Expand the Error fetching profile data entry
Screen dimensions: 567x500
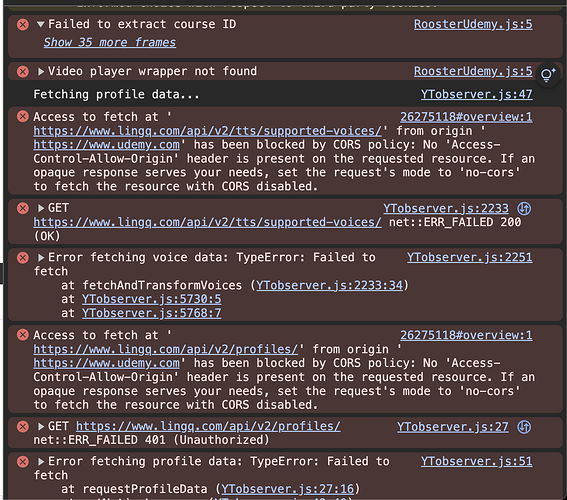[x=41, y=461]
